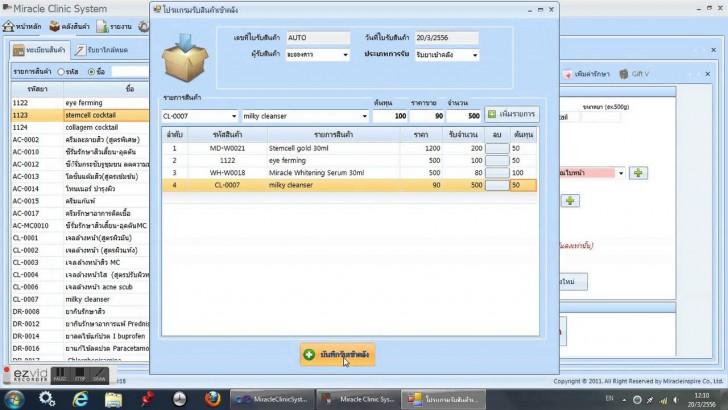Switch to the receive medicine tab with pencil icon
The image size is (728, 410).
click(102, 50)
